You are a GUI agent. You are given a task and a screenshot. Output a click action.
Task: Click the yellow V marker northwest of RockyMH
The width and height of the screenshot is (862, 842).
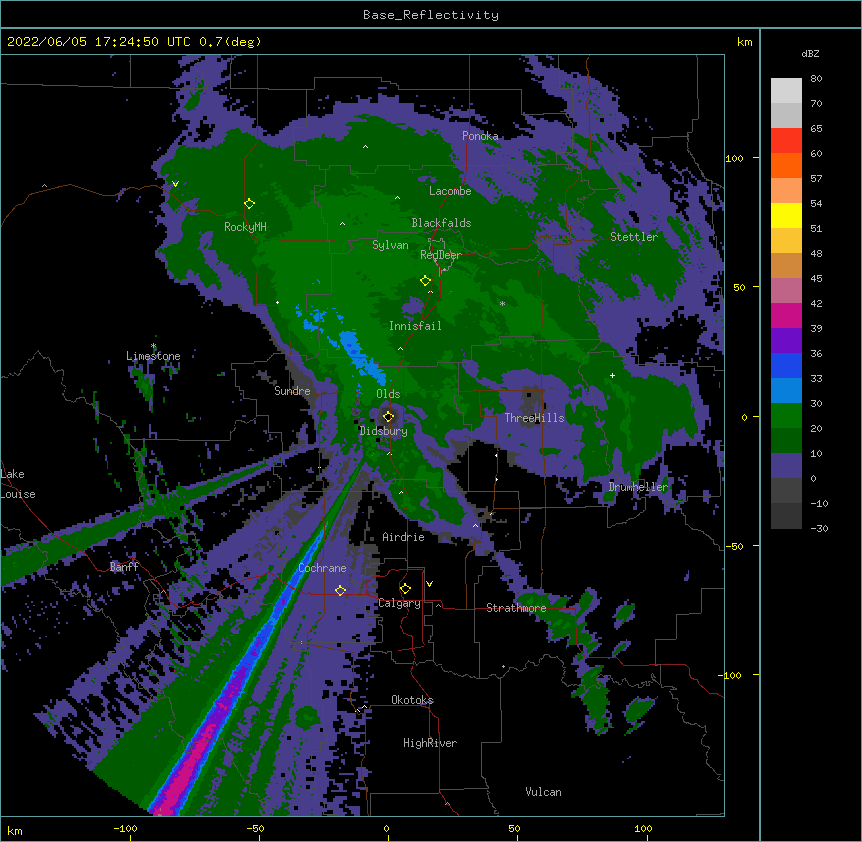175,184
